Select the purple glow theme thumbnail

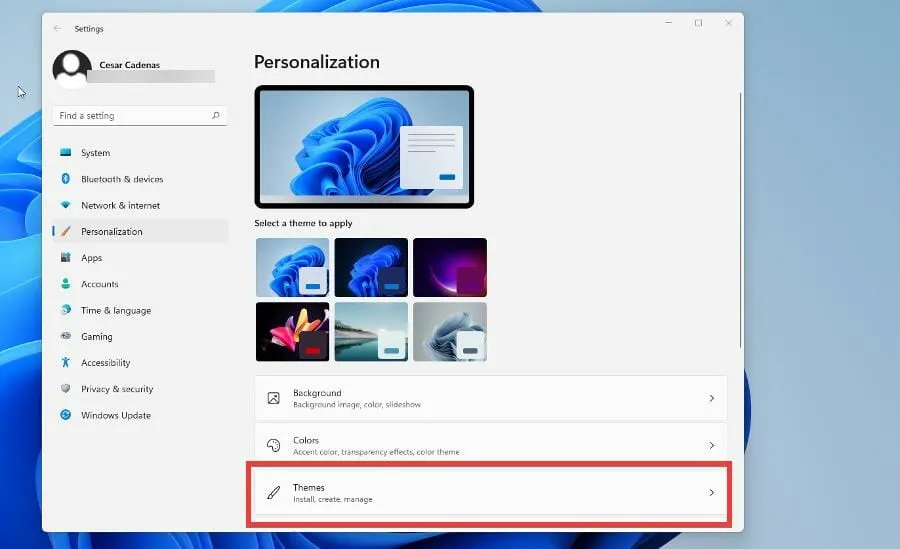tap(449, 267)
